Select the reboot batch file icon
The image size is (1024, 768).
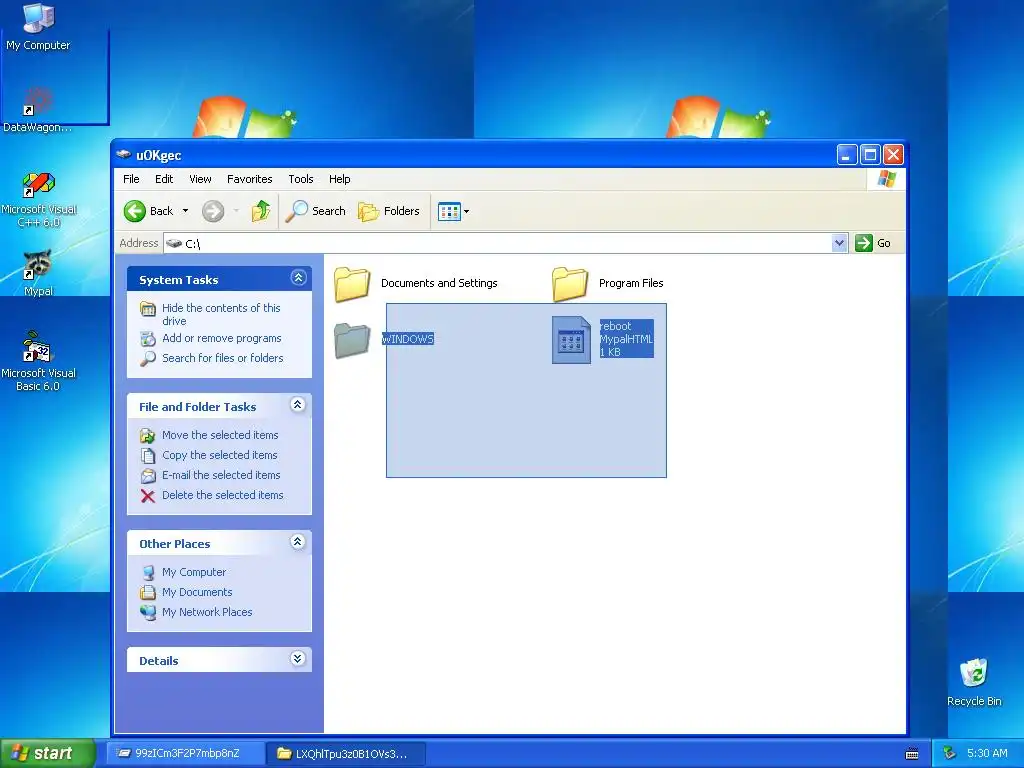click(x=571, y=340)
